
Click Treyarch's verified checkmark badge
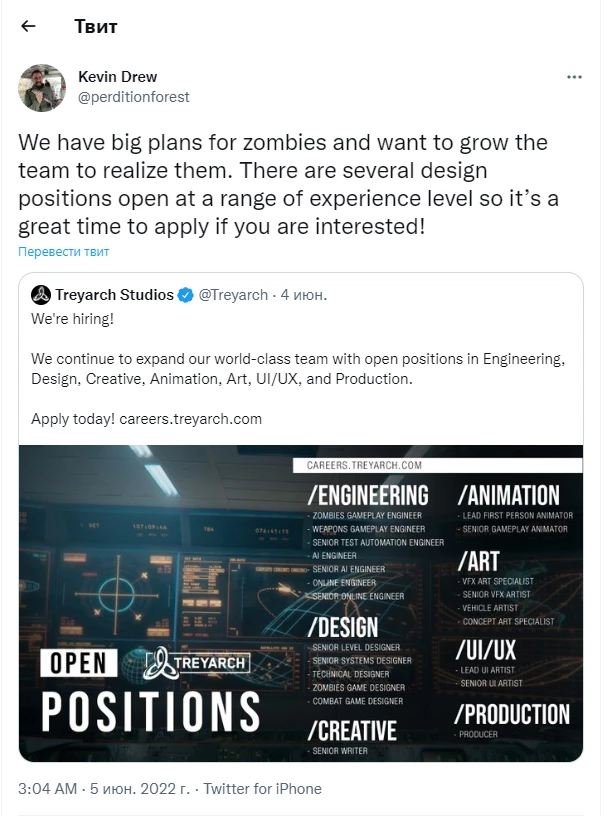click(x=186, y=293)
